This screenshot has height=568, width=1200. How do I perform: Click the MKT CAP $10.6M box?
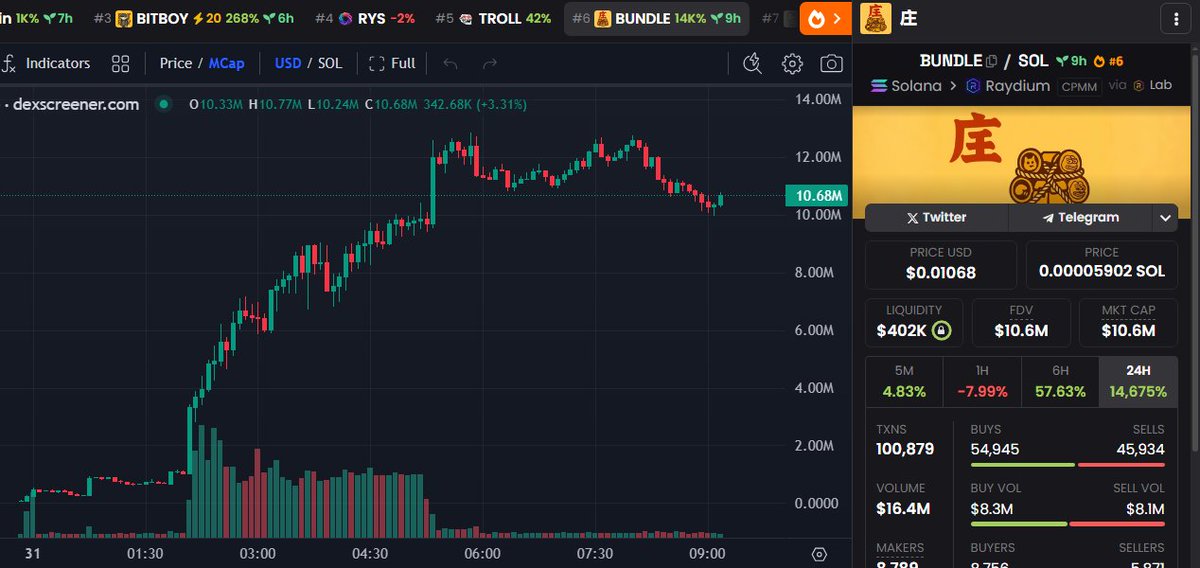click(x=1128, y=322)
